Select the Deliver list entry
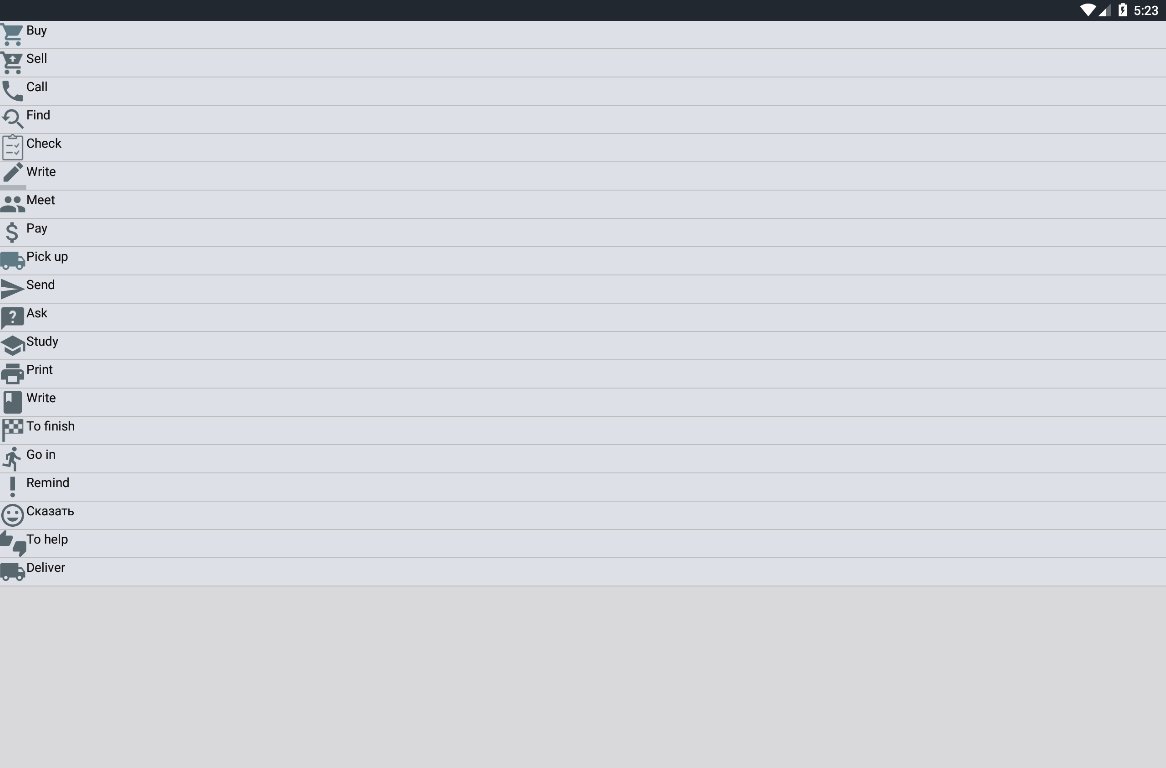Viewport: 1166px width, 768px height. point(583,572)
